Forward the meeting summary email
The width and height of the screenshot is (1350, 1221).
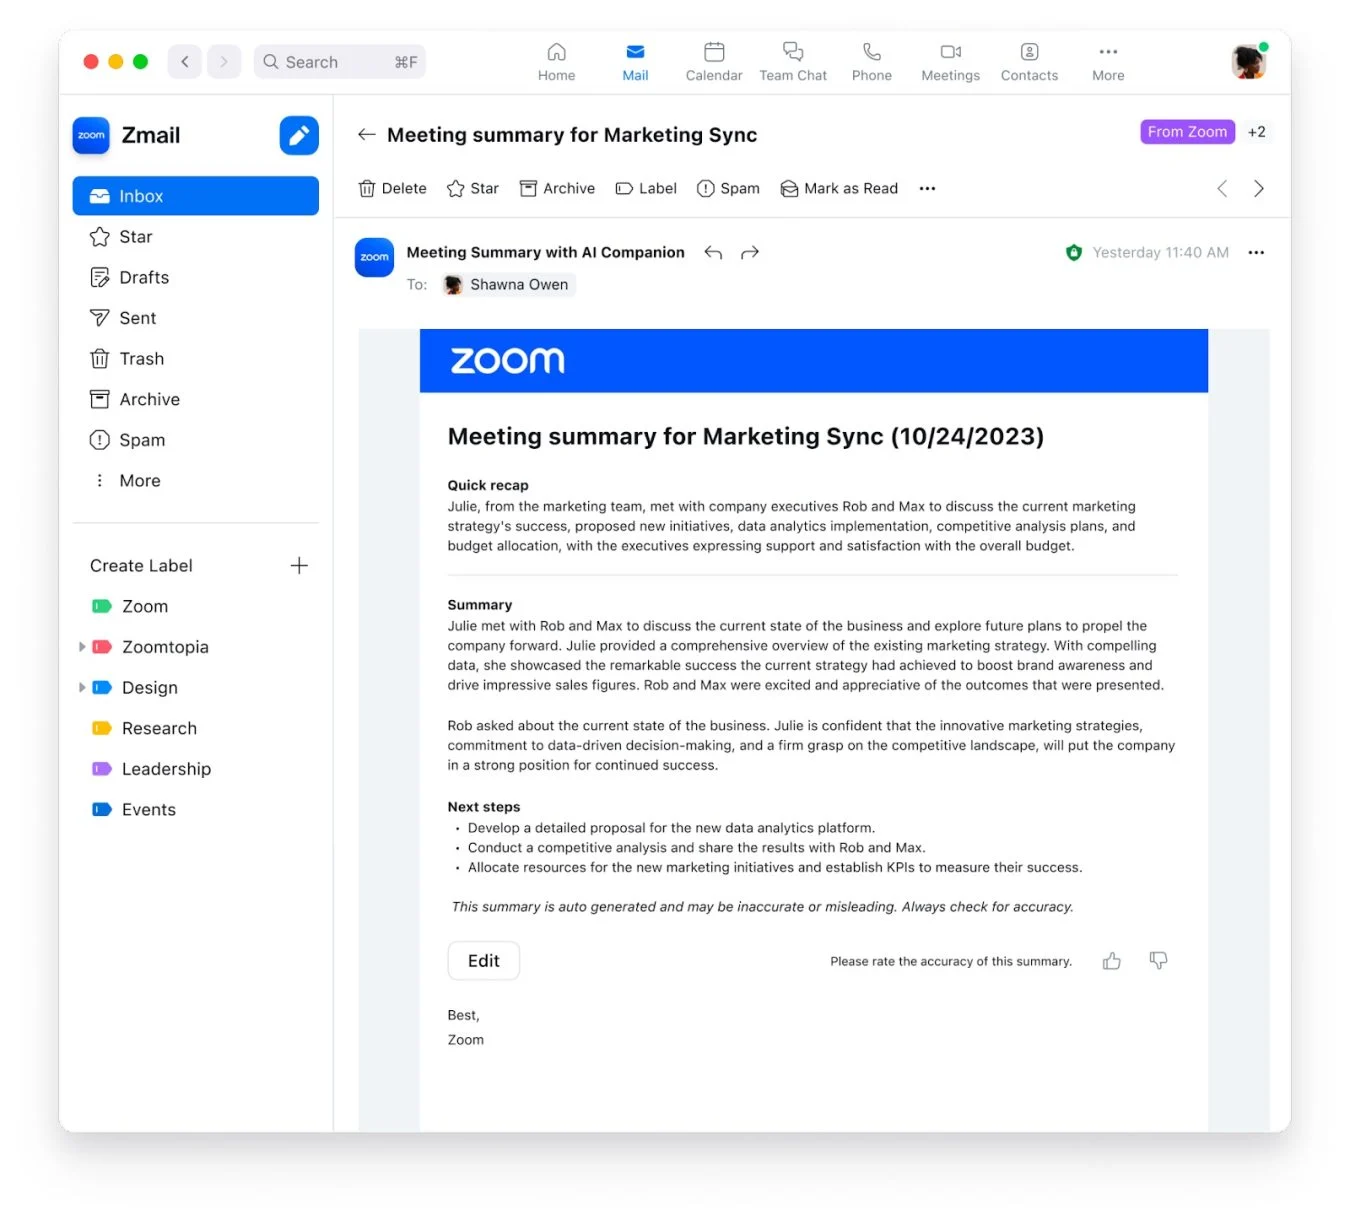click(749, 252)
